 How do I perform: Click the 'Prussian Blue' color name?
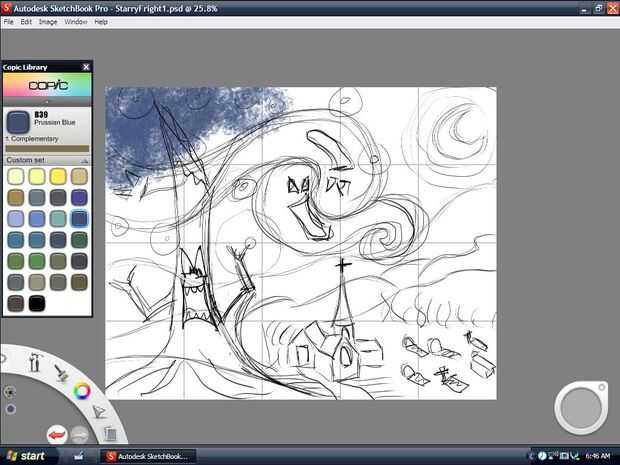pos(55,123)
